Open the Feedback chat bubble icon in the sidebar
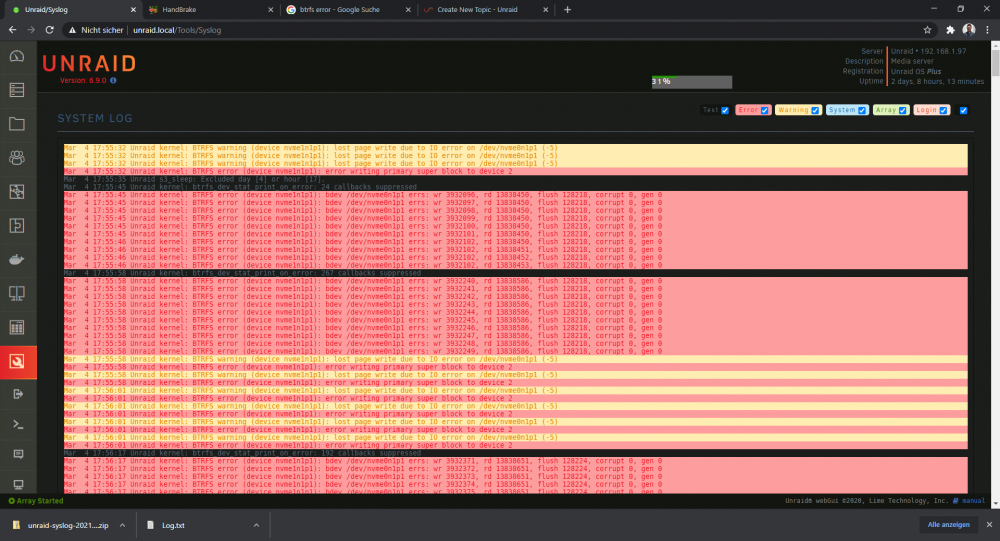 [x=18, y=454]
